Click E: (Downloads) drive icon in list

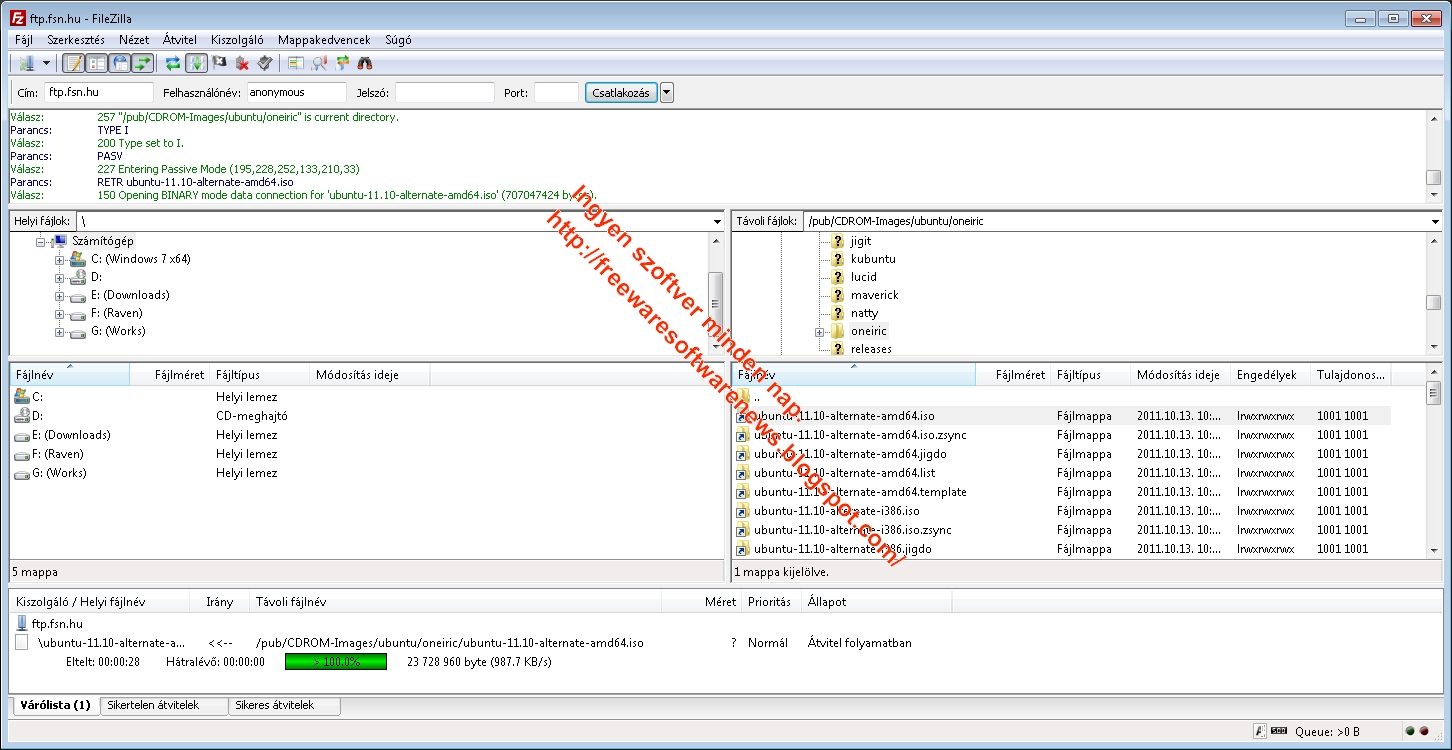pyautogui.click(x=22, y=435)
